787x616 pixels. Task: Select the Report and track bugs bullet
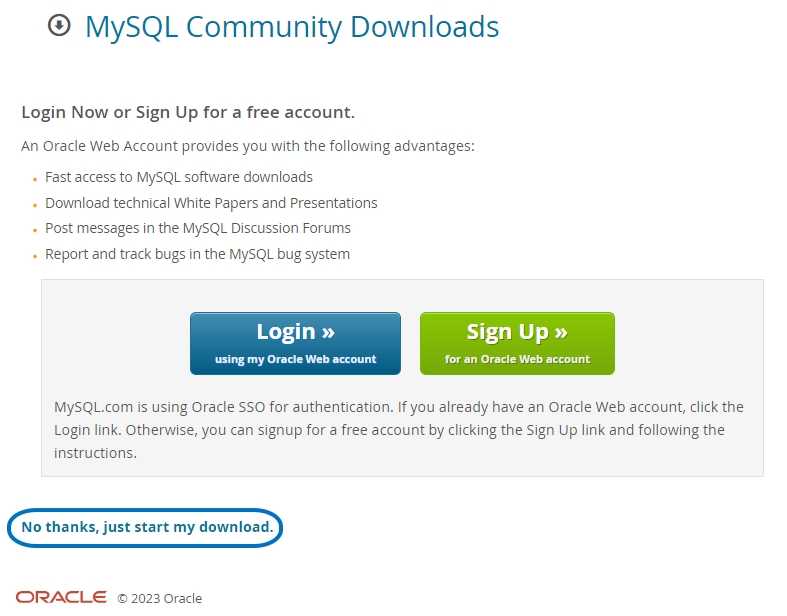pos(197,254)
